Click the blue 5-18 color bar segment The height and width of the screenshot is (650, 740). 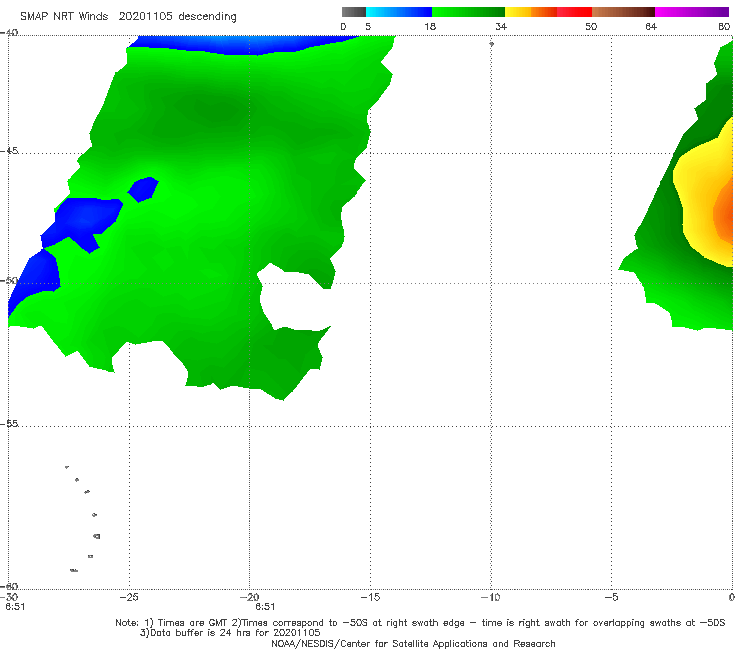tap(399, 12)
